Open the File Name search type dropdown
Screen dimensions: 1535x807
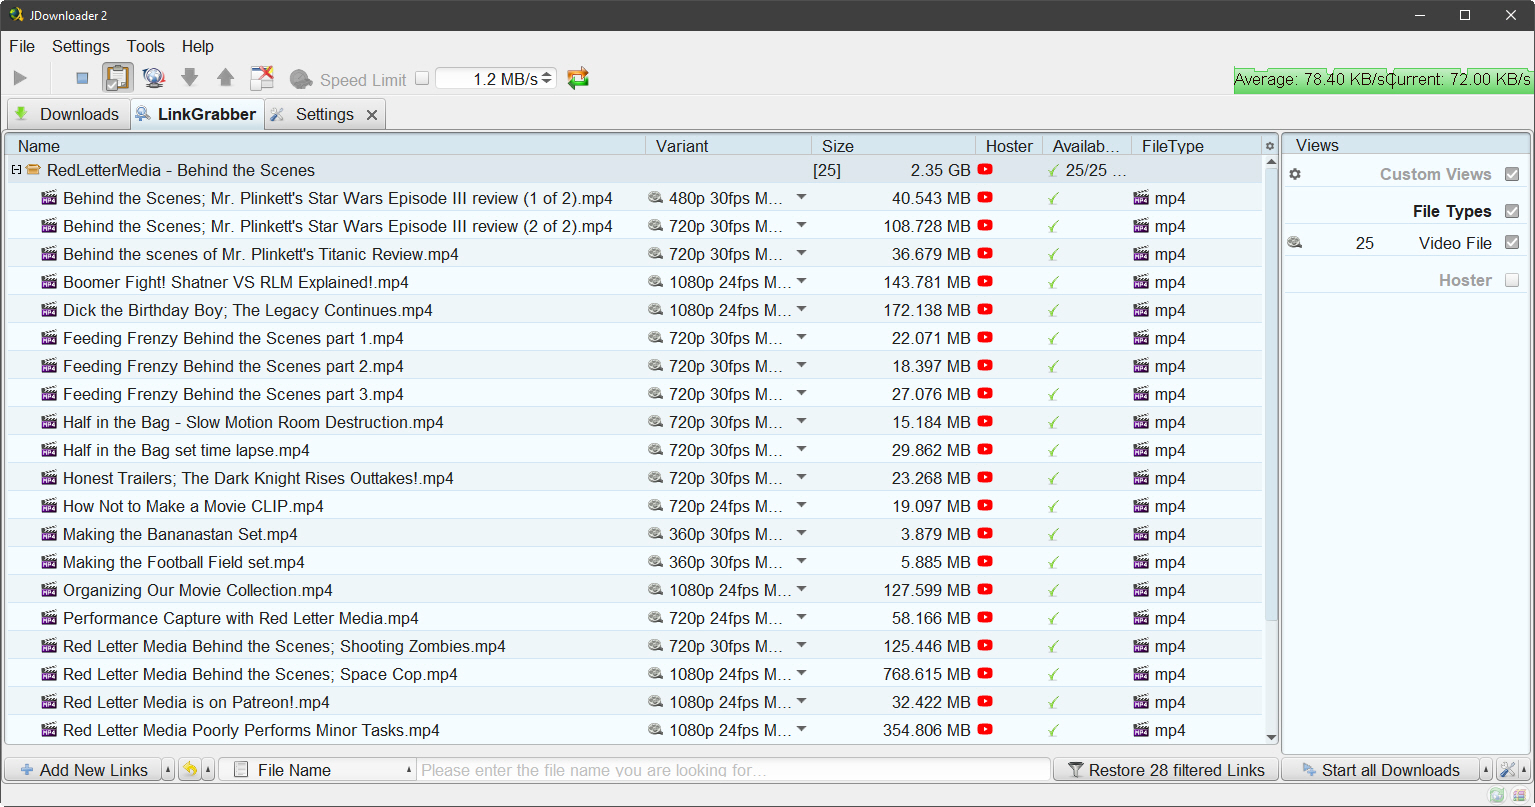coord(317,769)
